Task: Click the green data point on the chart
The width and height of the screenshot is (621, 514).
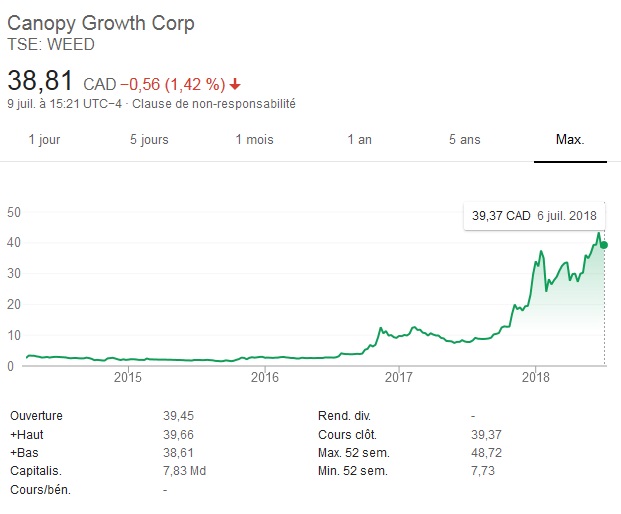Action: tap(603, 245)
